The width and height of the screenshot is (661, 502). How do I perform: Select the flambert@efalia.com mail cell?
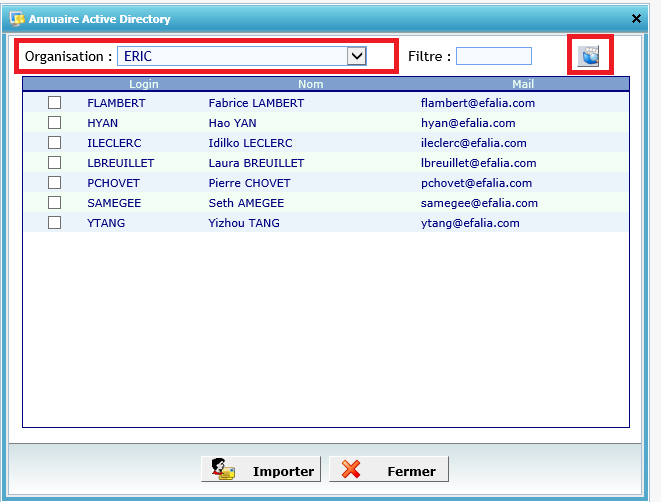tap(477, 103)
